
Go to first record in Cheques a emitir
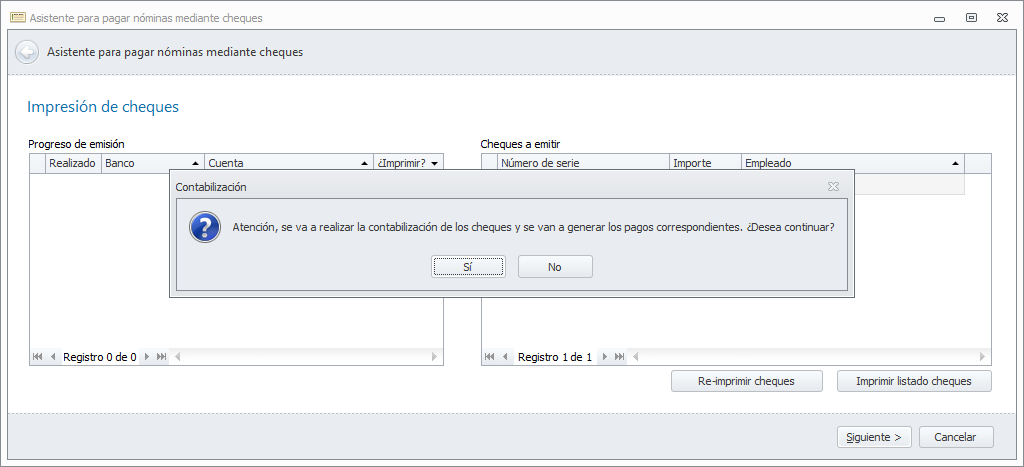pyautogui.click(x=491, y=357)
